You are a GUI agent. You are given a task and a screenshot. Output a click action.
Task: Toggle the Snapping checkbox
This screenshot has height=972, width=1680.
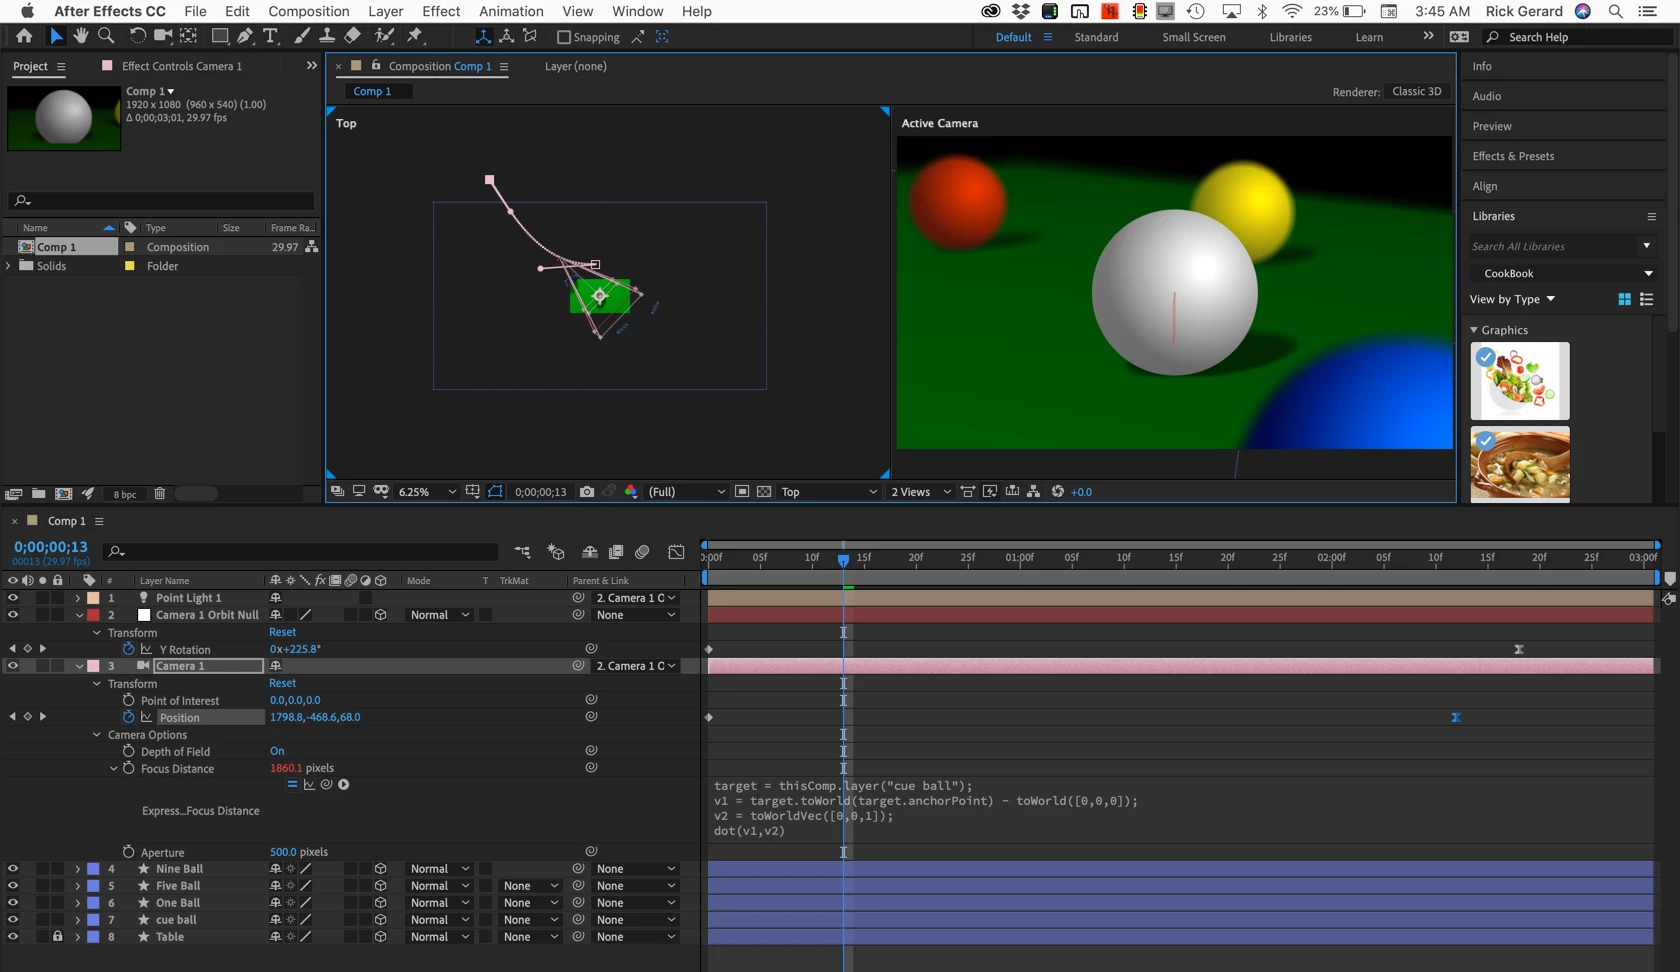564,37
